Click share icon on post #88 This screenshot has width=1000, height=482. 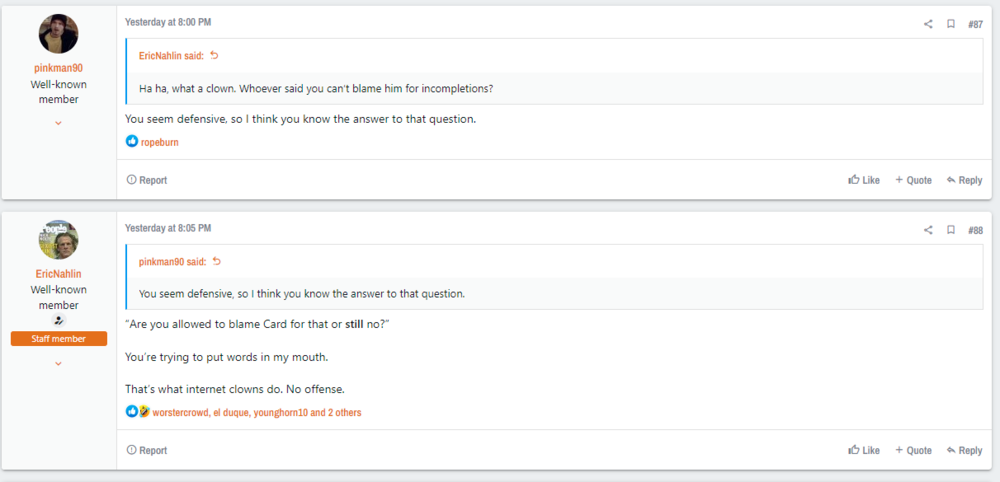point(928,230)
